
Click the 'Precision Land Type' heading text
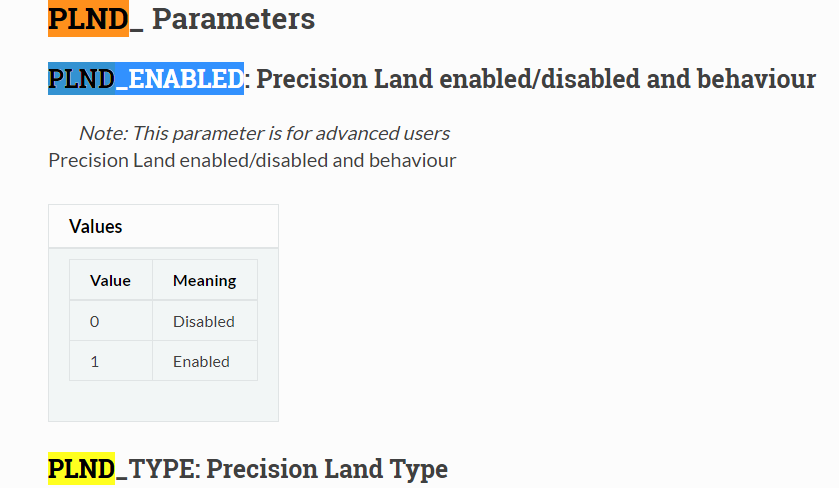[x=327, y=469]
